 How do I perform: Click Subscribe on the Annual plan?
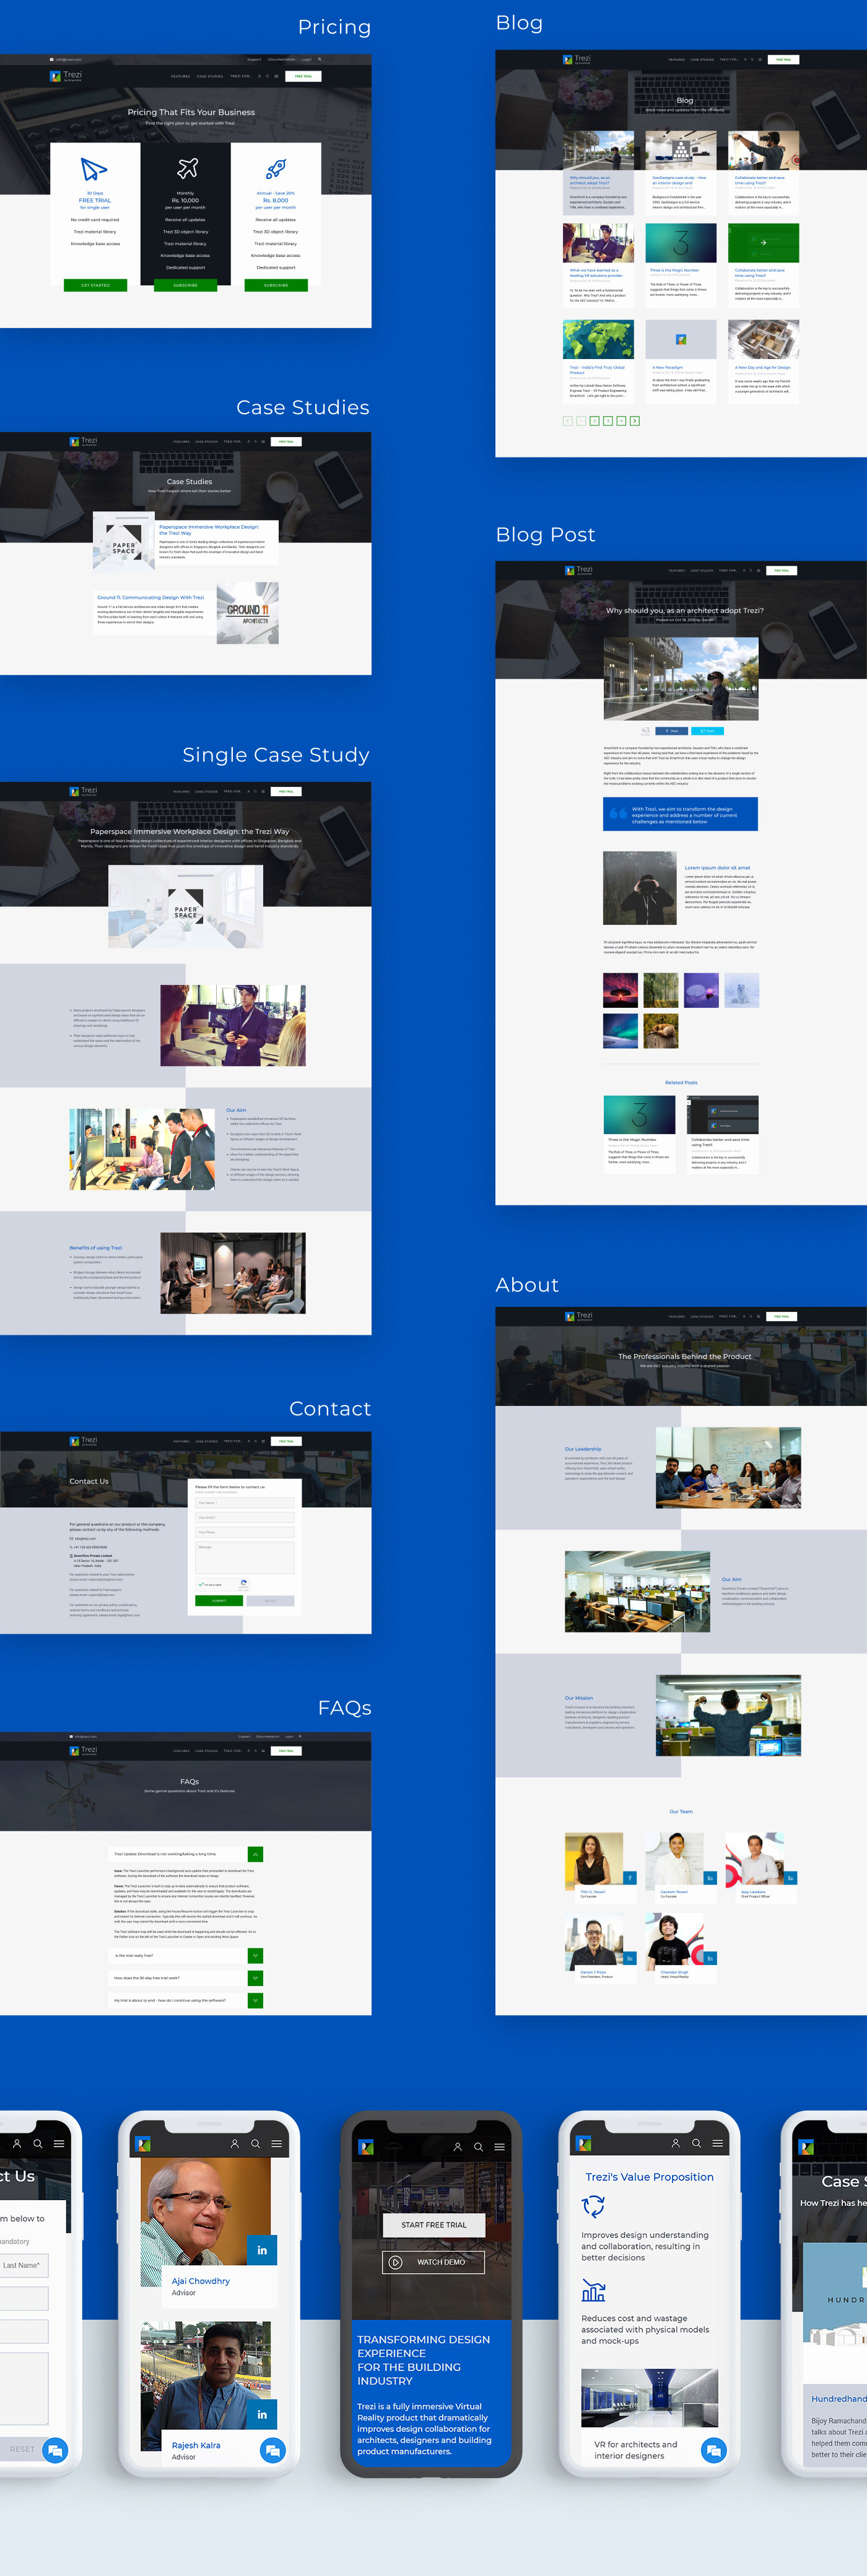(x=276, y=285)
